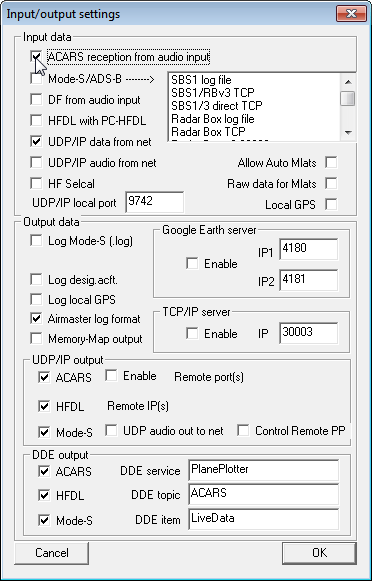Click the UDP/IP local port field

155,202
